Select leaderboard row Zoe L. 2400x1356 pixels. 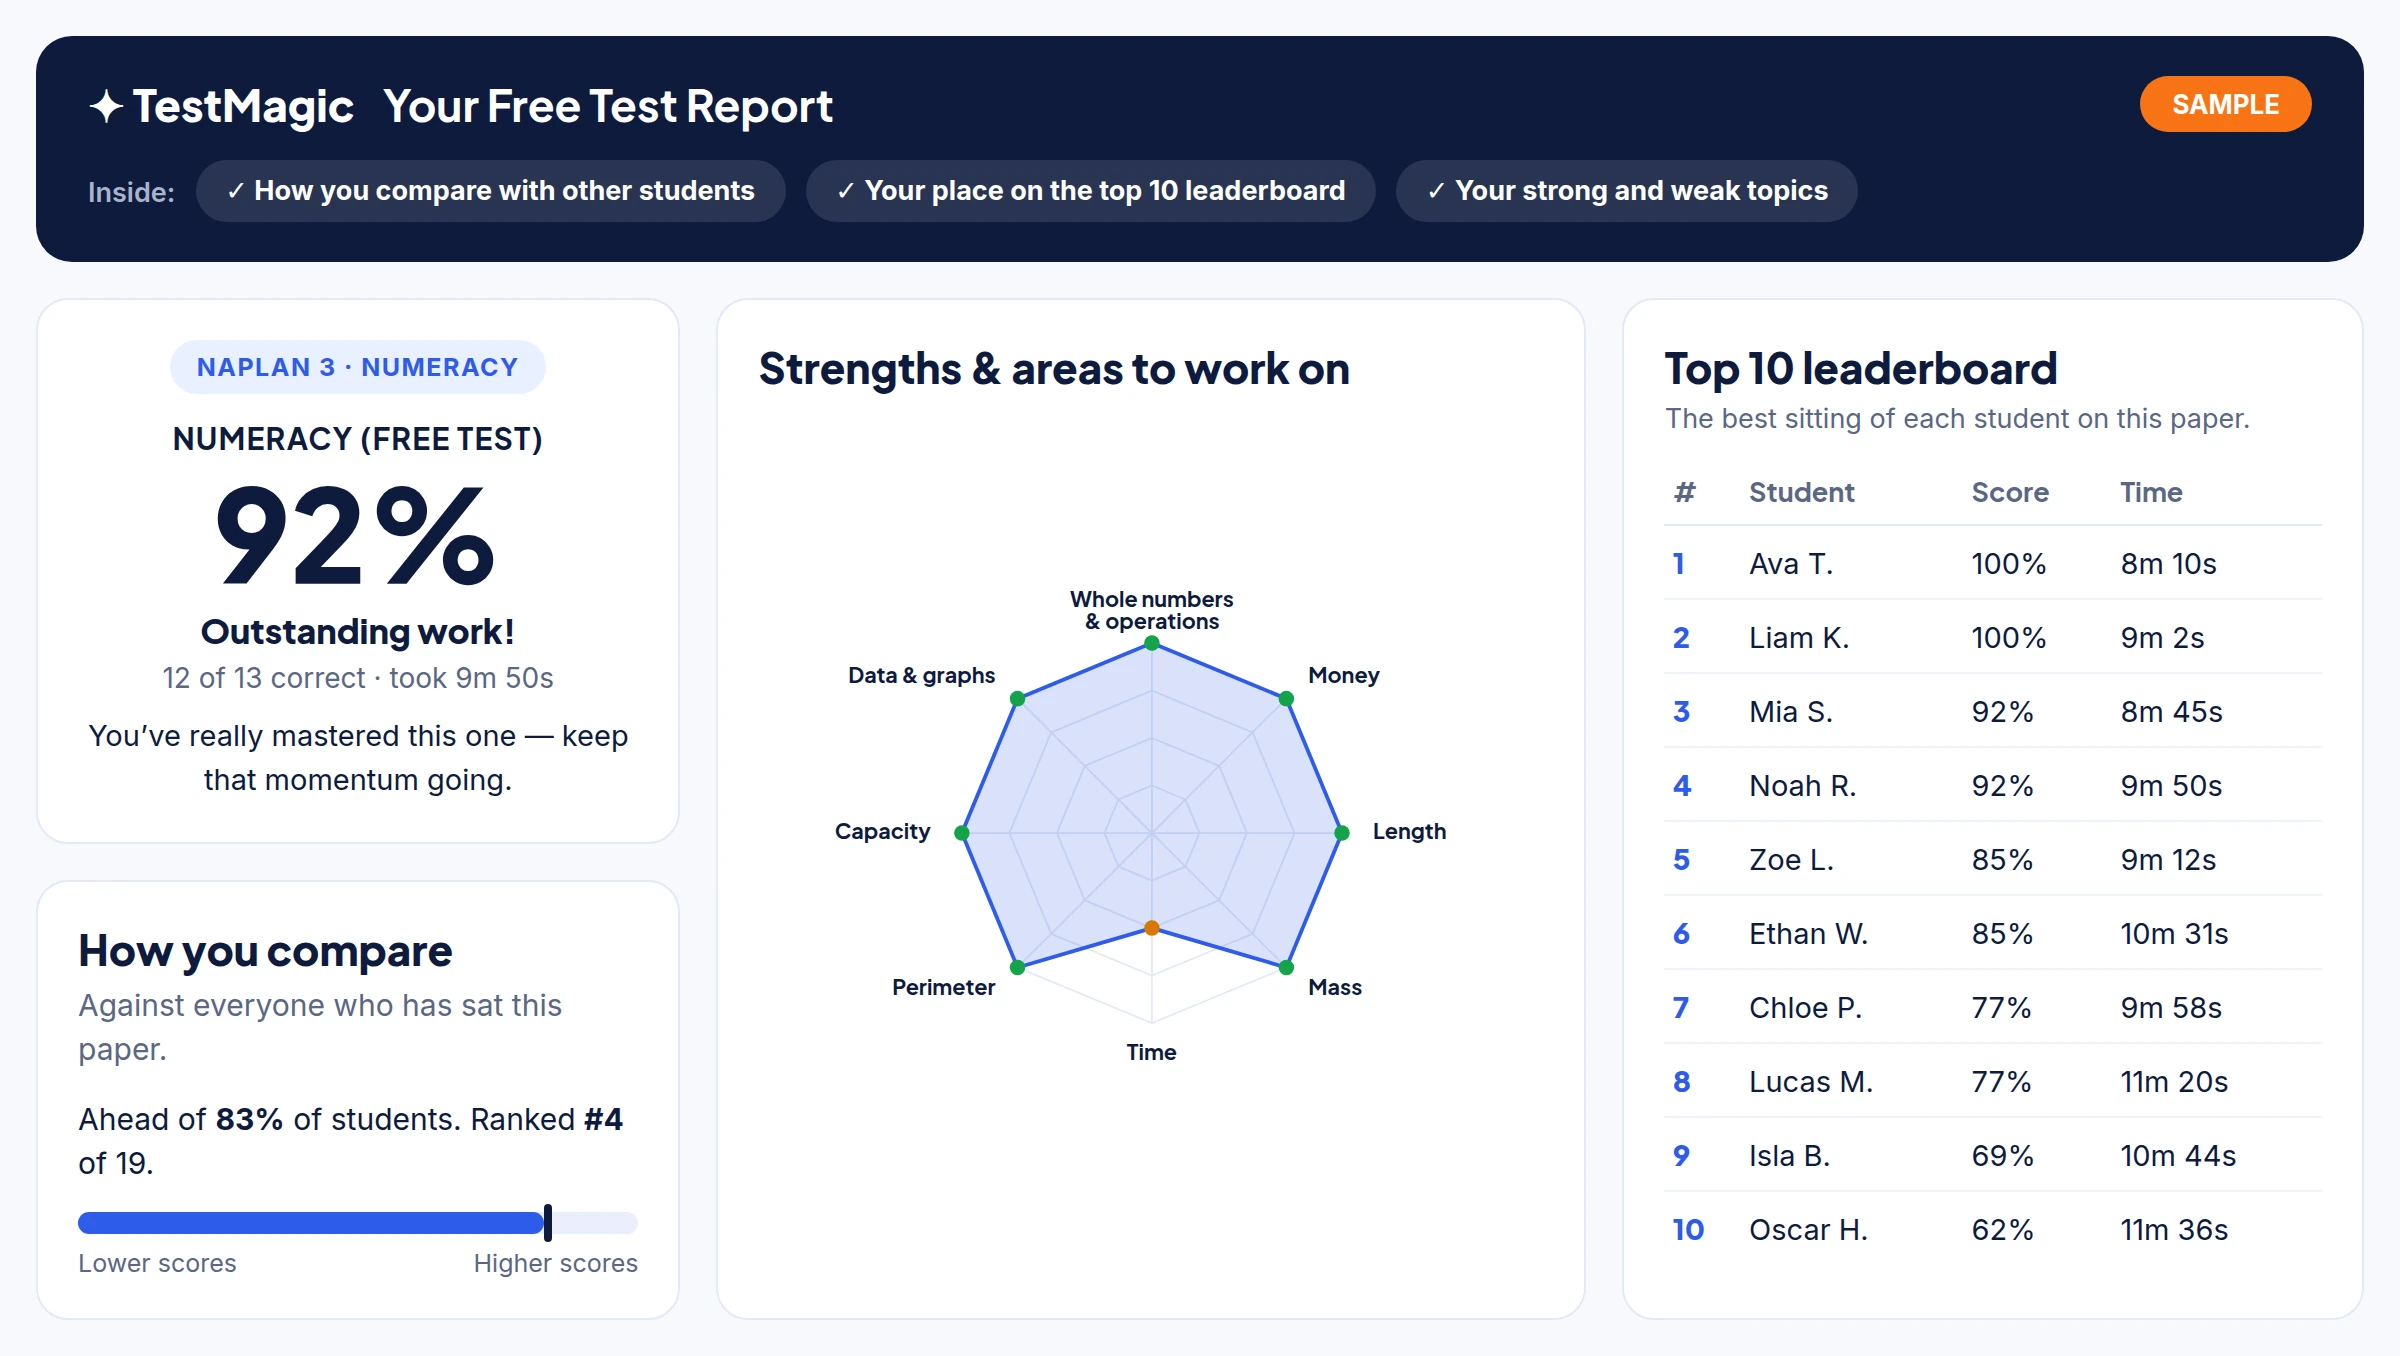point(1992,859)
